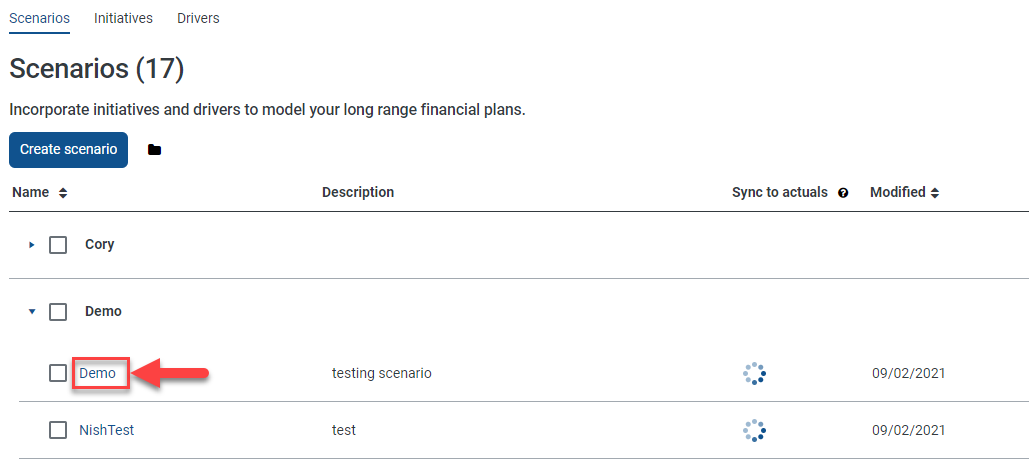The image size is (1029, 475).
Task: Collapse the Demo folder arrow
Action: point(31,312)
